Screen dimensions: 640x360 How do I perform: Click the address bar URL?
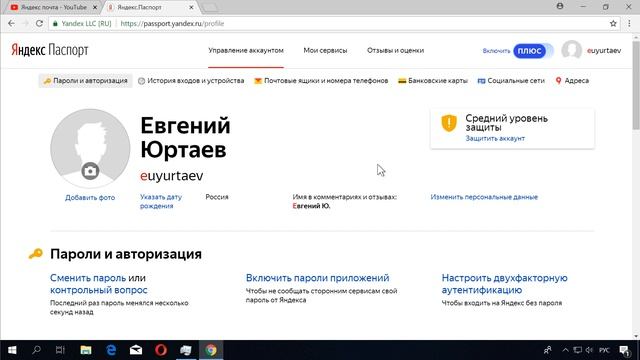[172, 24]
